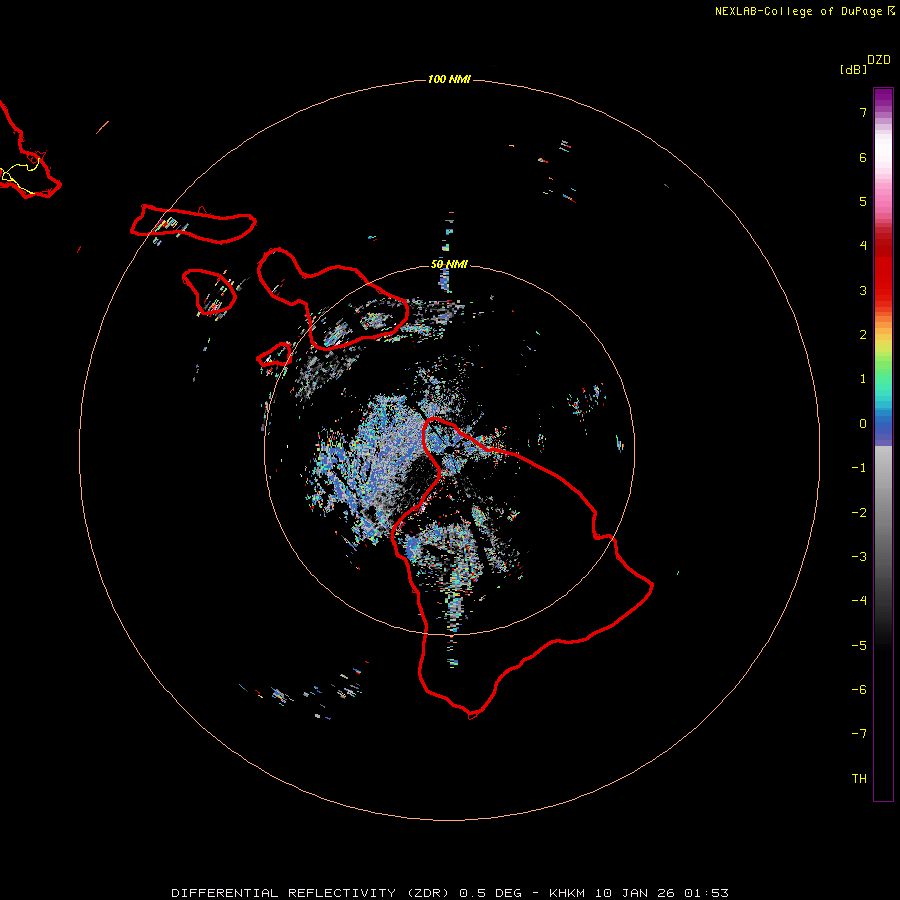Click the -2 label on the color scale
Image resolution: width=900 pixels, height=900 pixels.
point(859,513)
